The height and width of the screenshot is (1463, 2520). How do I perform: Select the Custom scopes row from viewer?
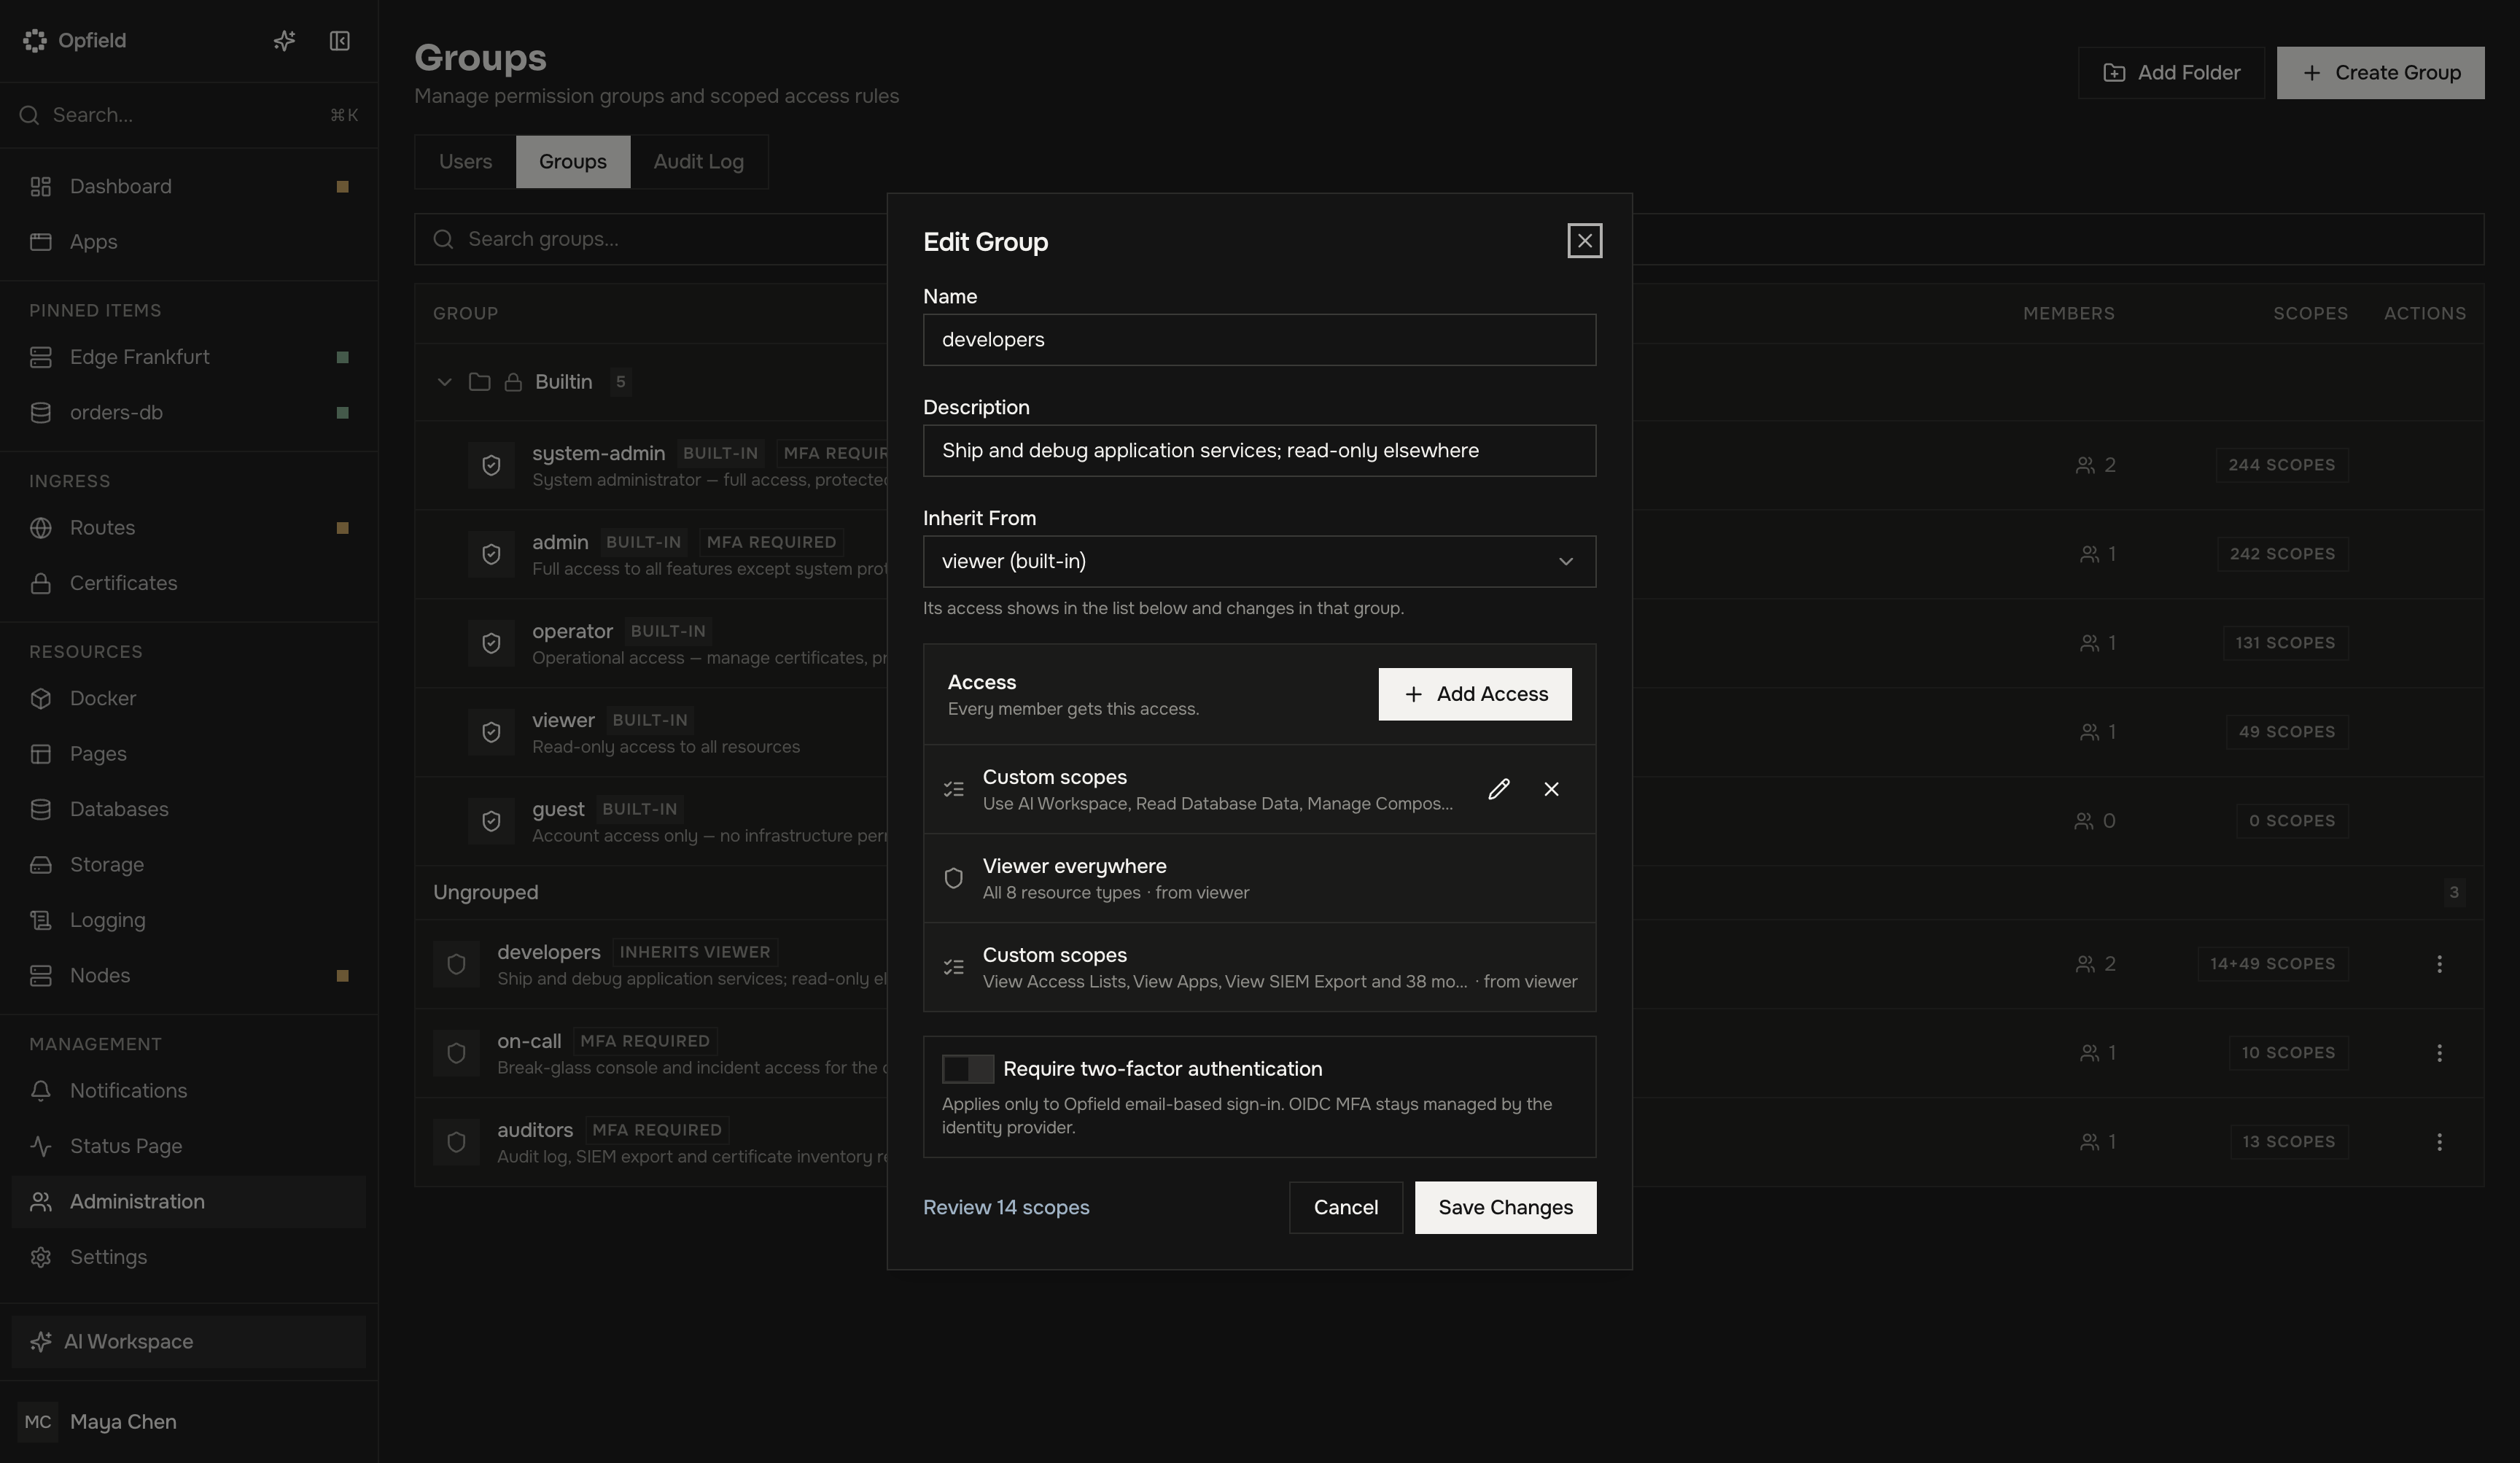coord(1259,967)
